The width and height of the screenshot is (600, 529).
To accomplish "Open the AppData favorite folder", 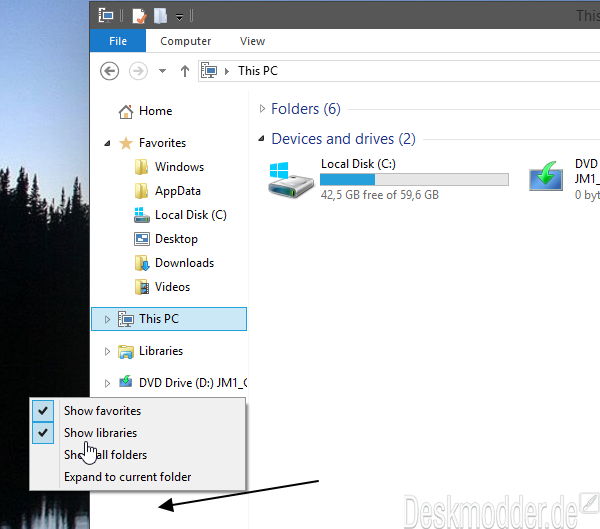I will point(178,191).
